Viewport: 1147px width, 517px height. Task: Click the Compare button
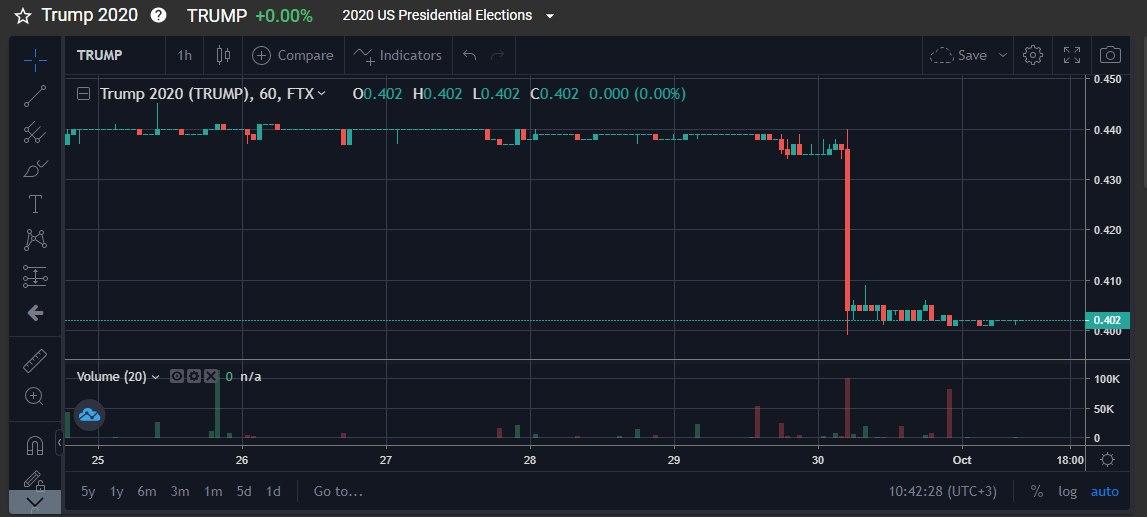[x=292, y=55]
